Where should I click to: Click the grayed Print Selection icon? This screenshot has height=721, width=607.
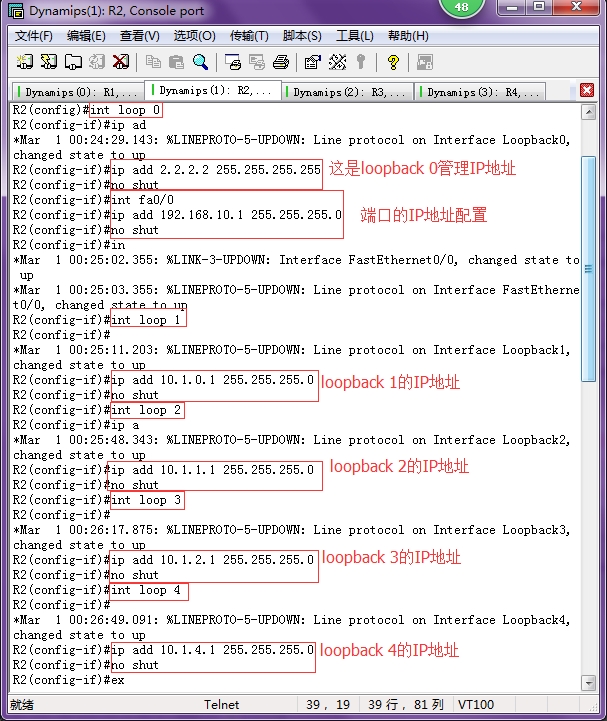257,62
